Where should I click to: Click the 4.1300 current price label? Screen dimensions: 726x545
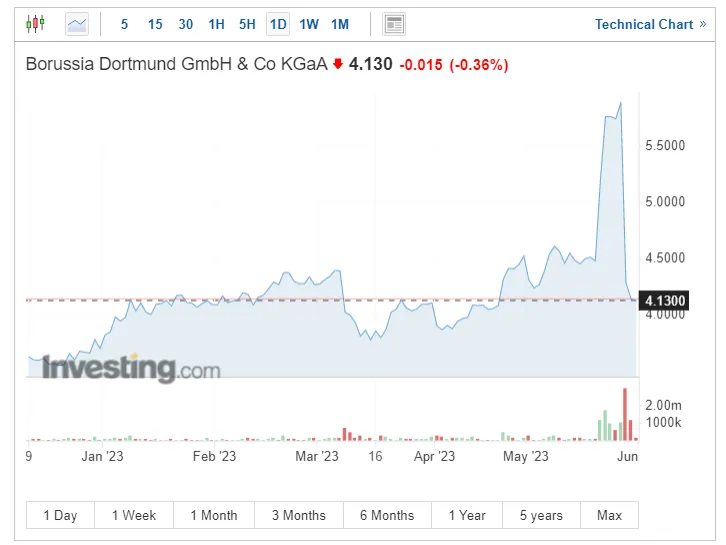pyautogui.click(x=664, y=301)
